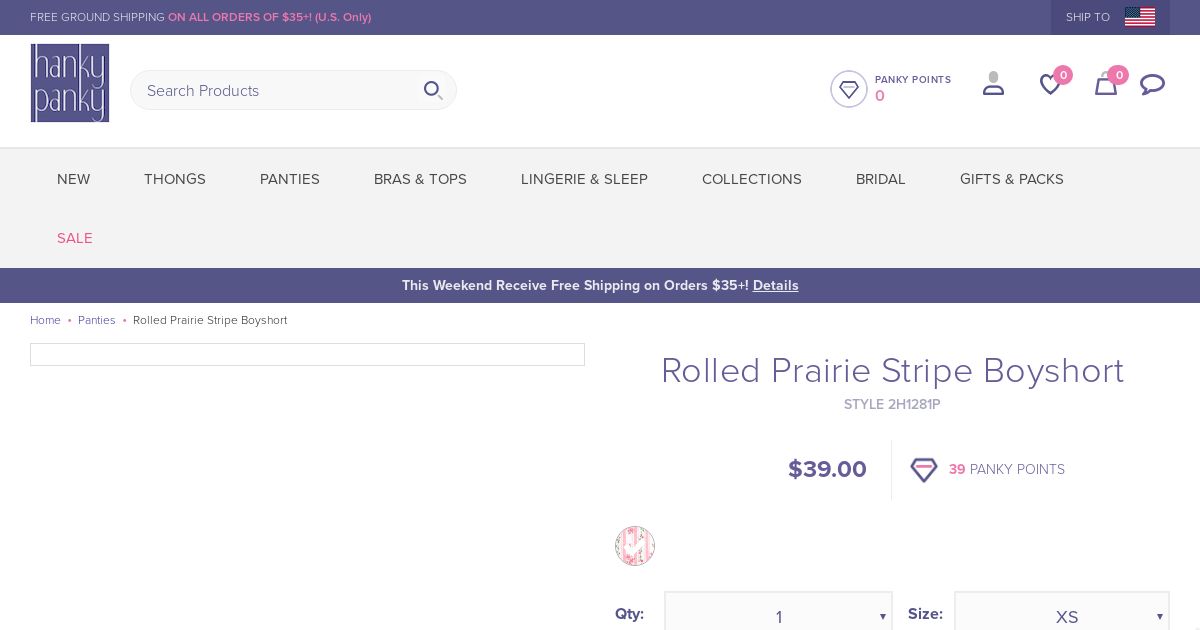Open the Bras & Tops menu
Viewport: 1200px width, 630px height.
point(420,179)
